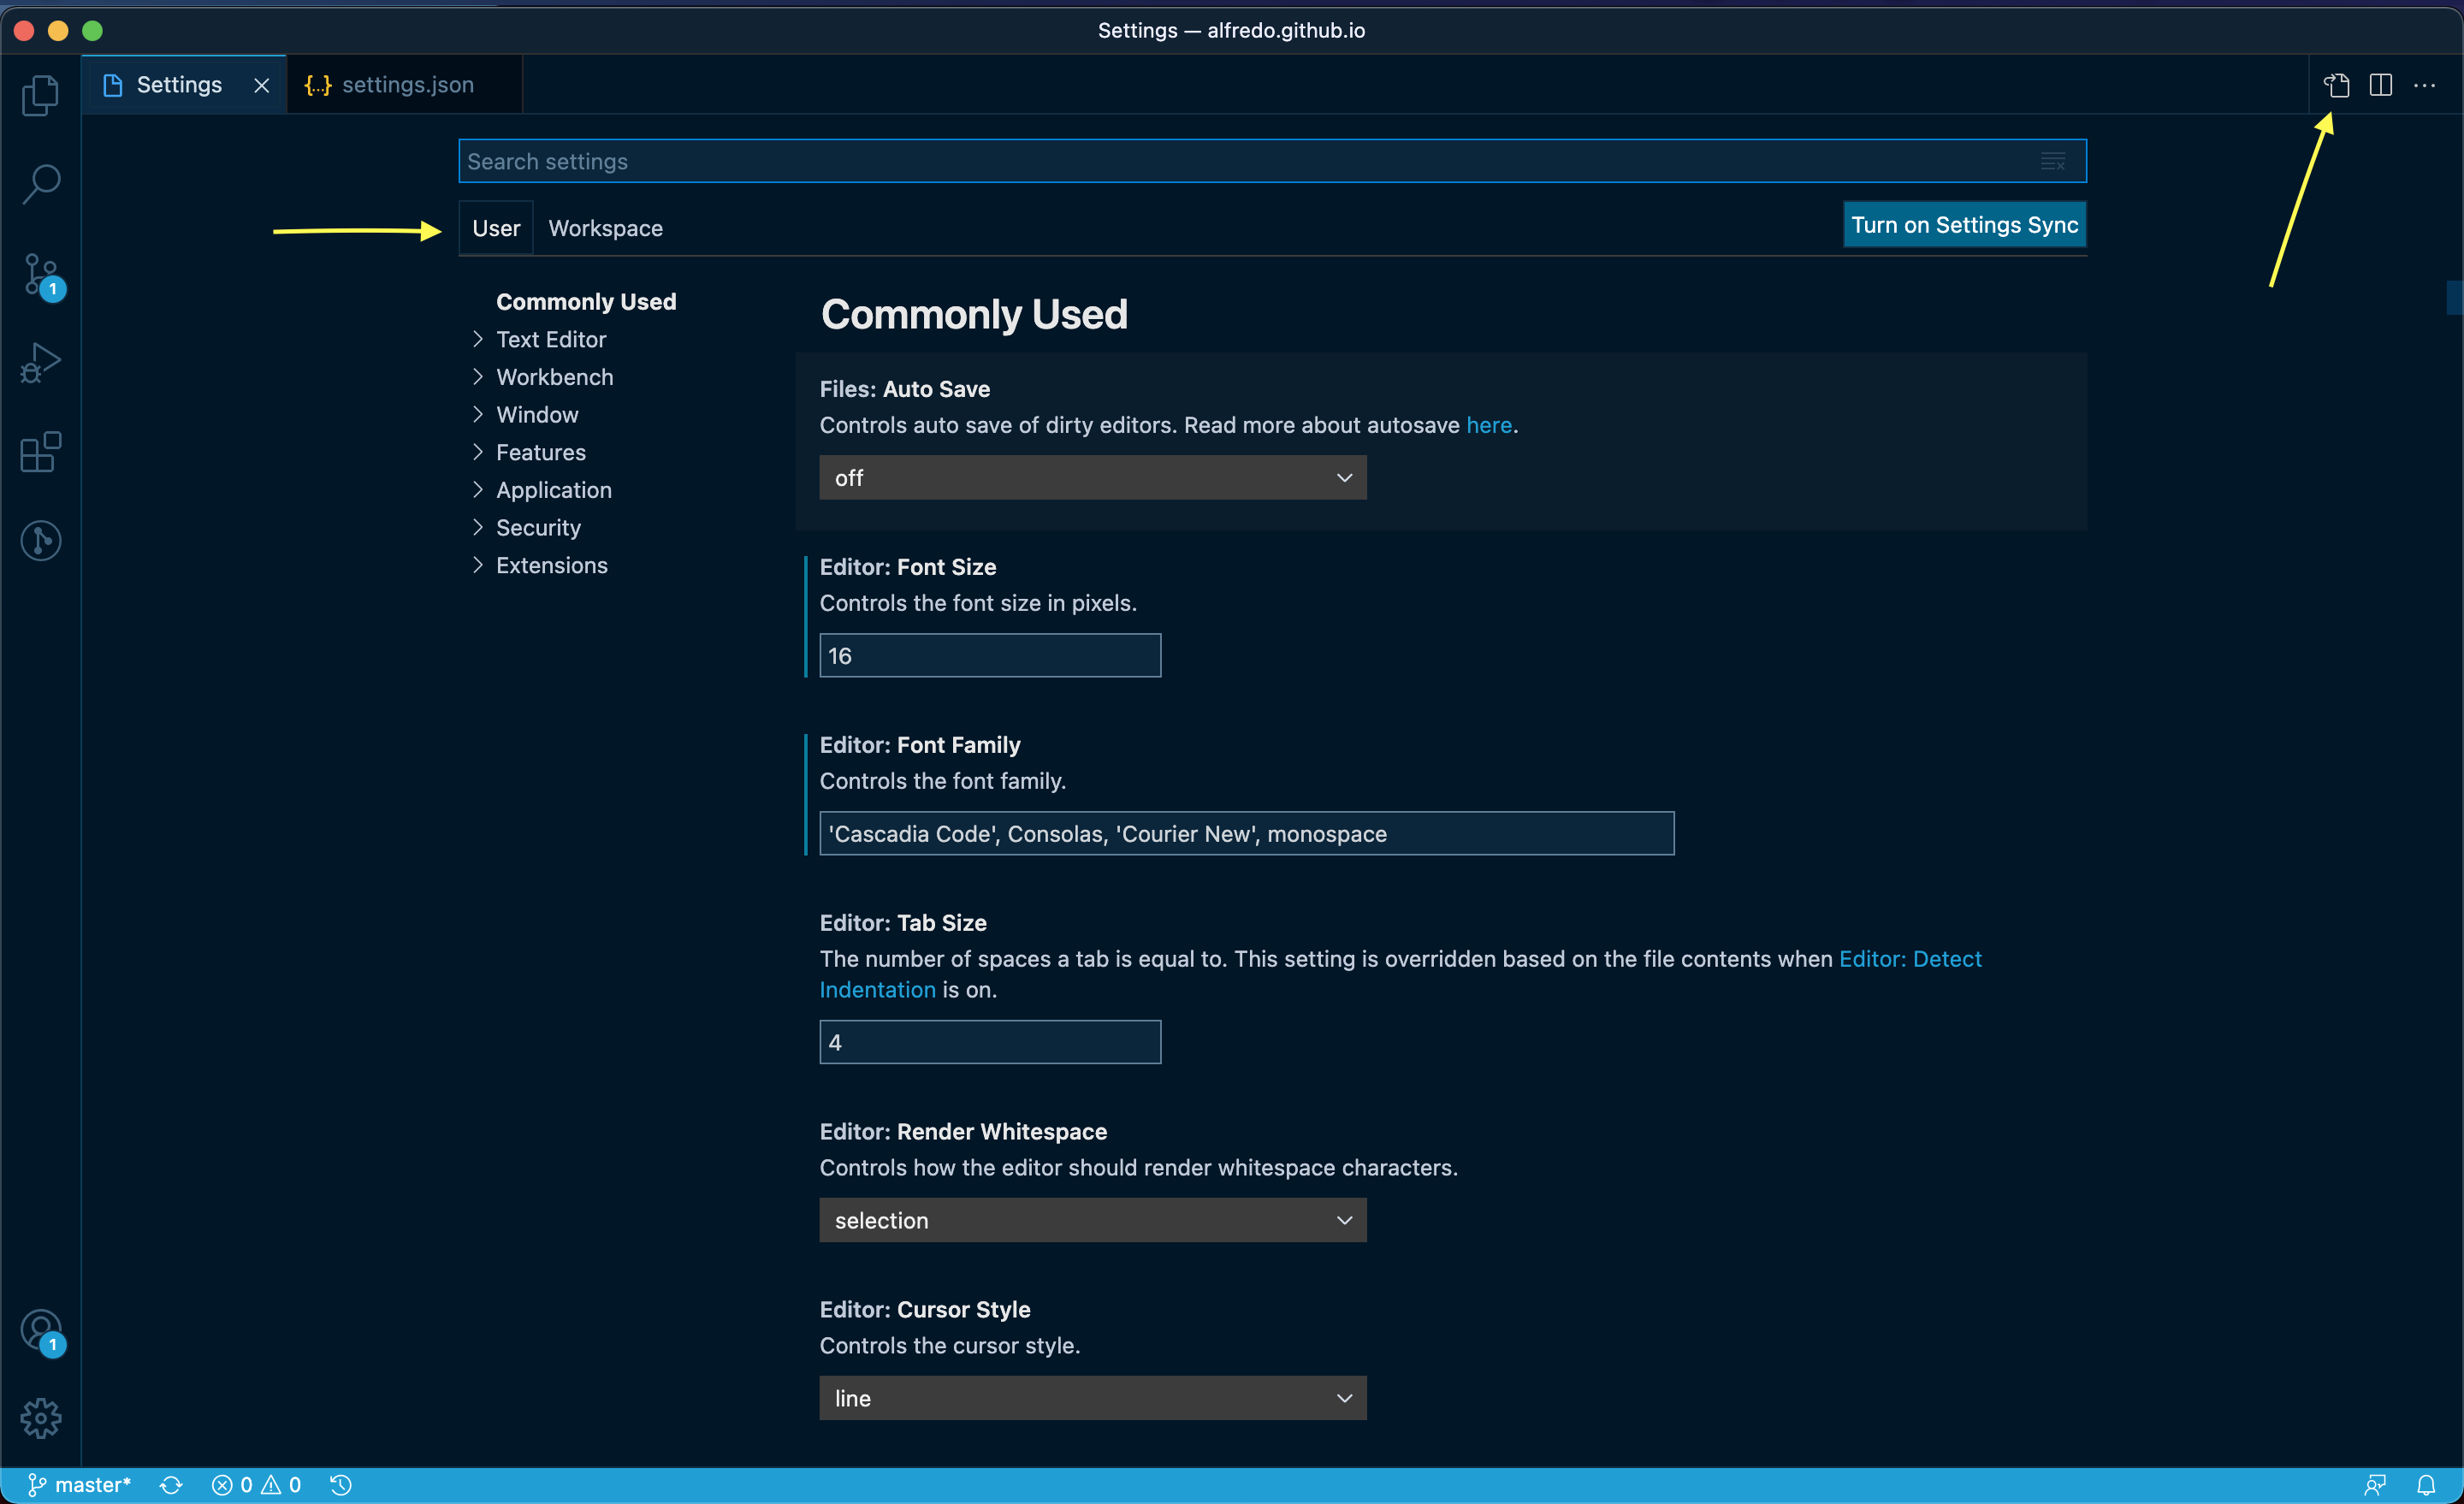The width and height of the screenshot is (2464, 1504).
Task: Open the Search view icon
Action: (40, 184)
